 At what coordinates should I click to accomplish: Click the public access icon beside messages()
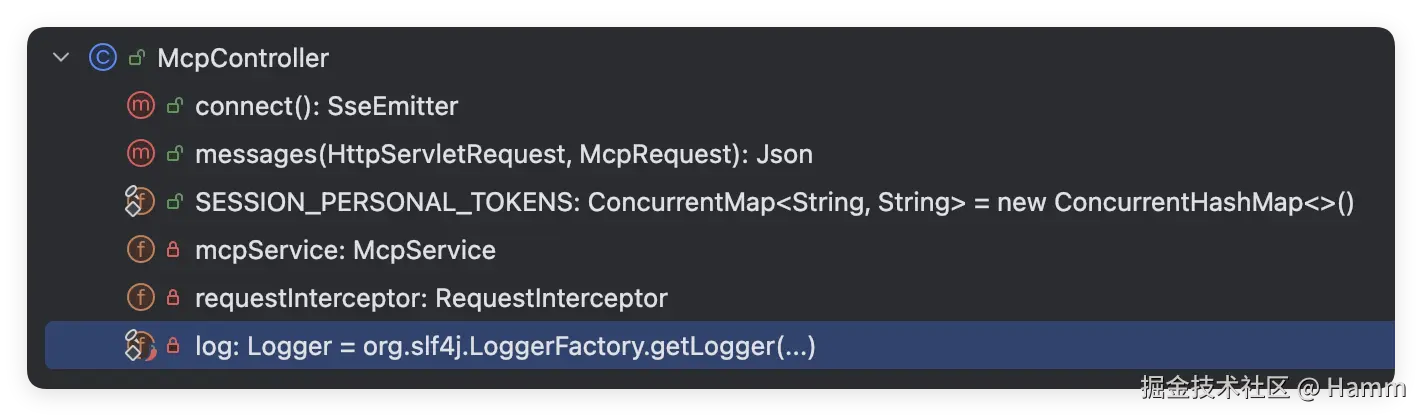174,153
